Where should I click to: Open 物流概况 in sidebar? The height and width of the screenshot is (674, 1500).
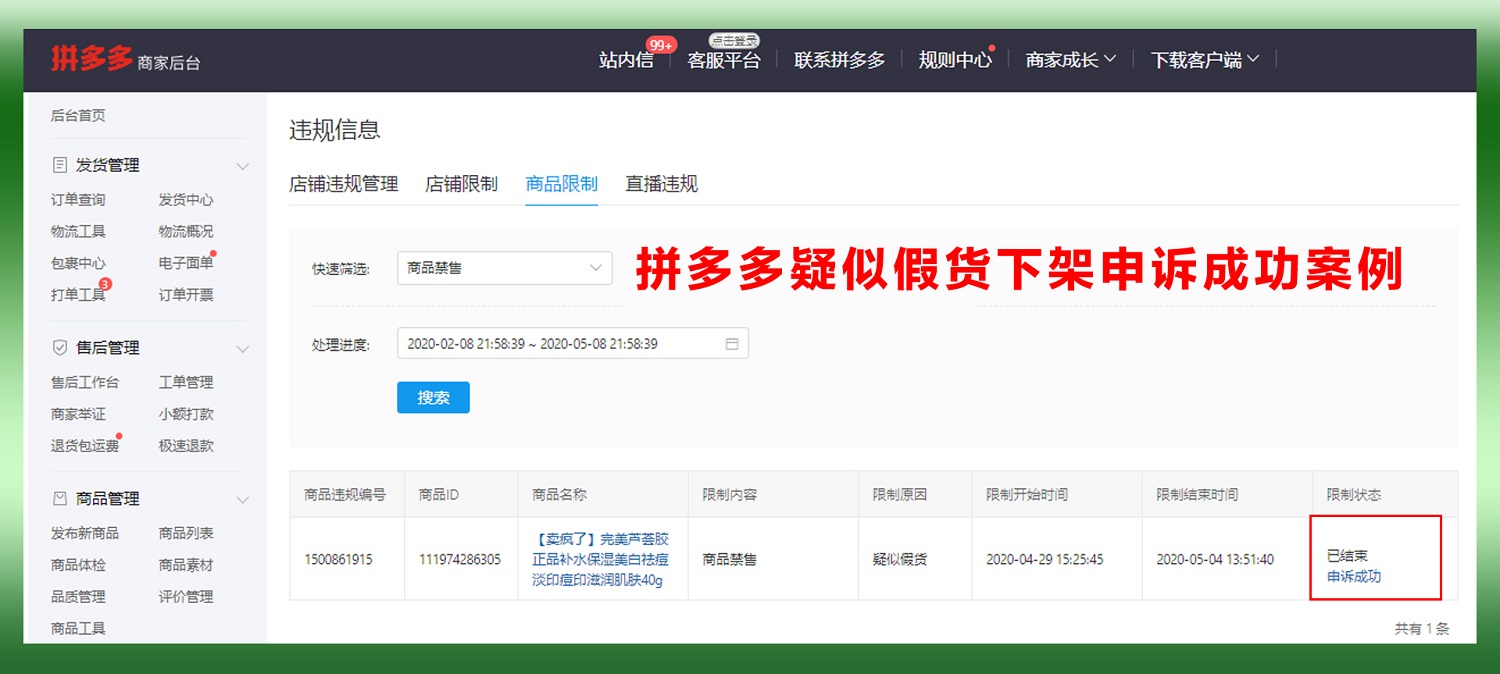coord(186,232)
